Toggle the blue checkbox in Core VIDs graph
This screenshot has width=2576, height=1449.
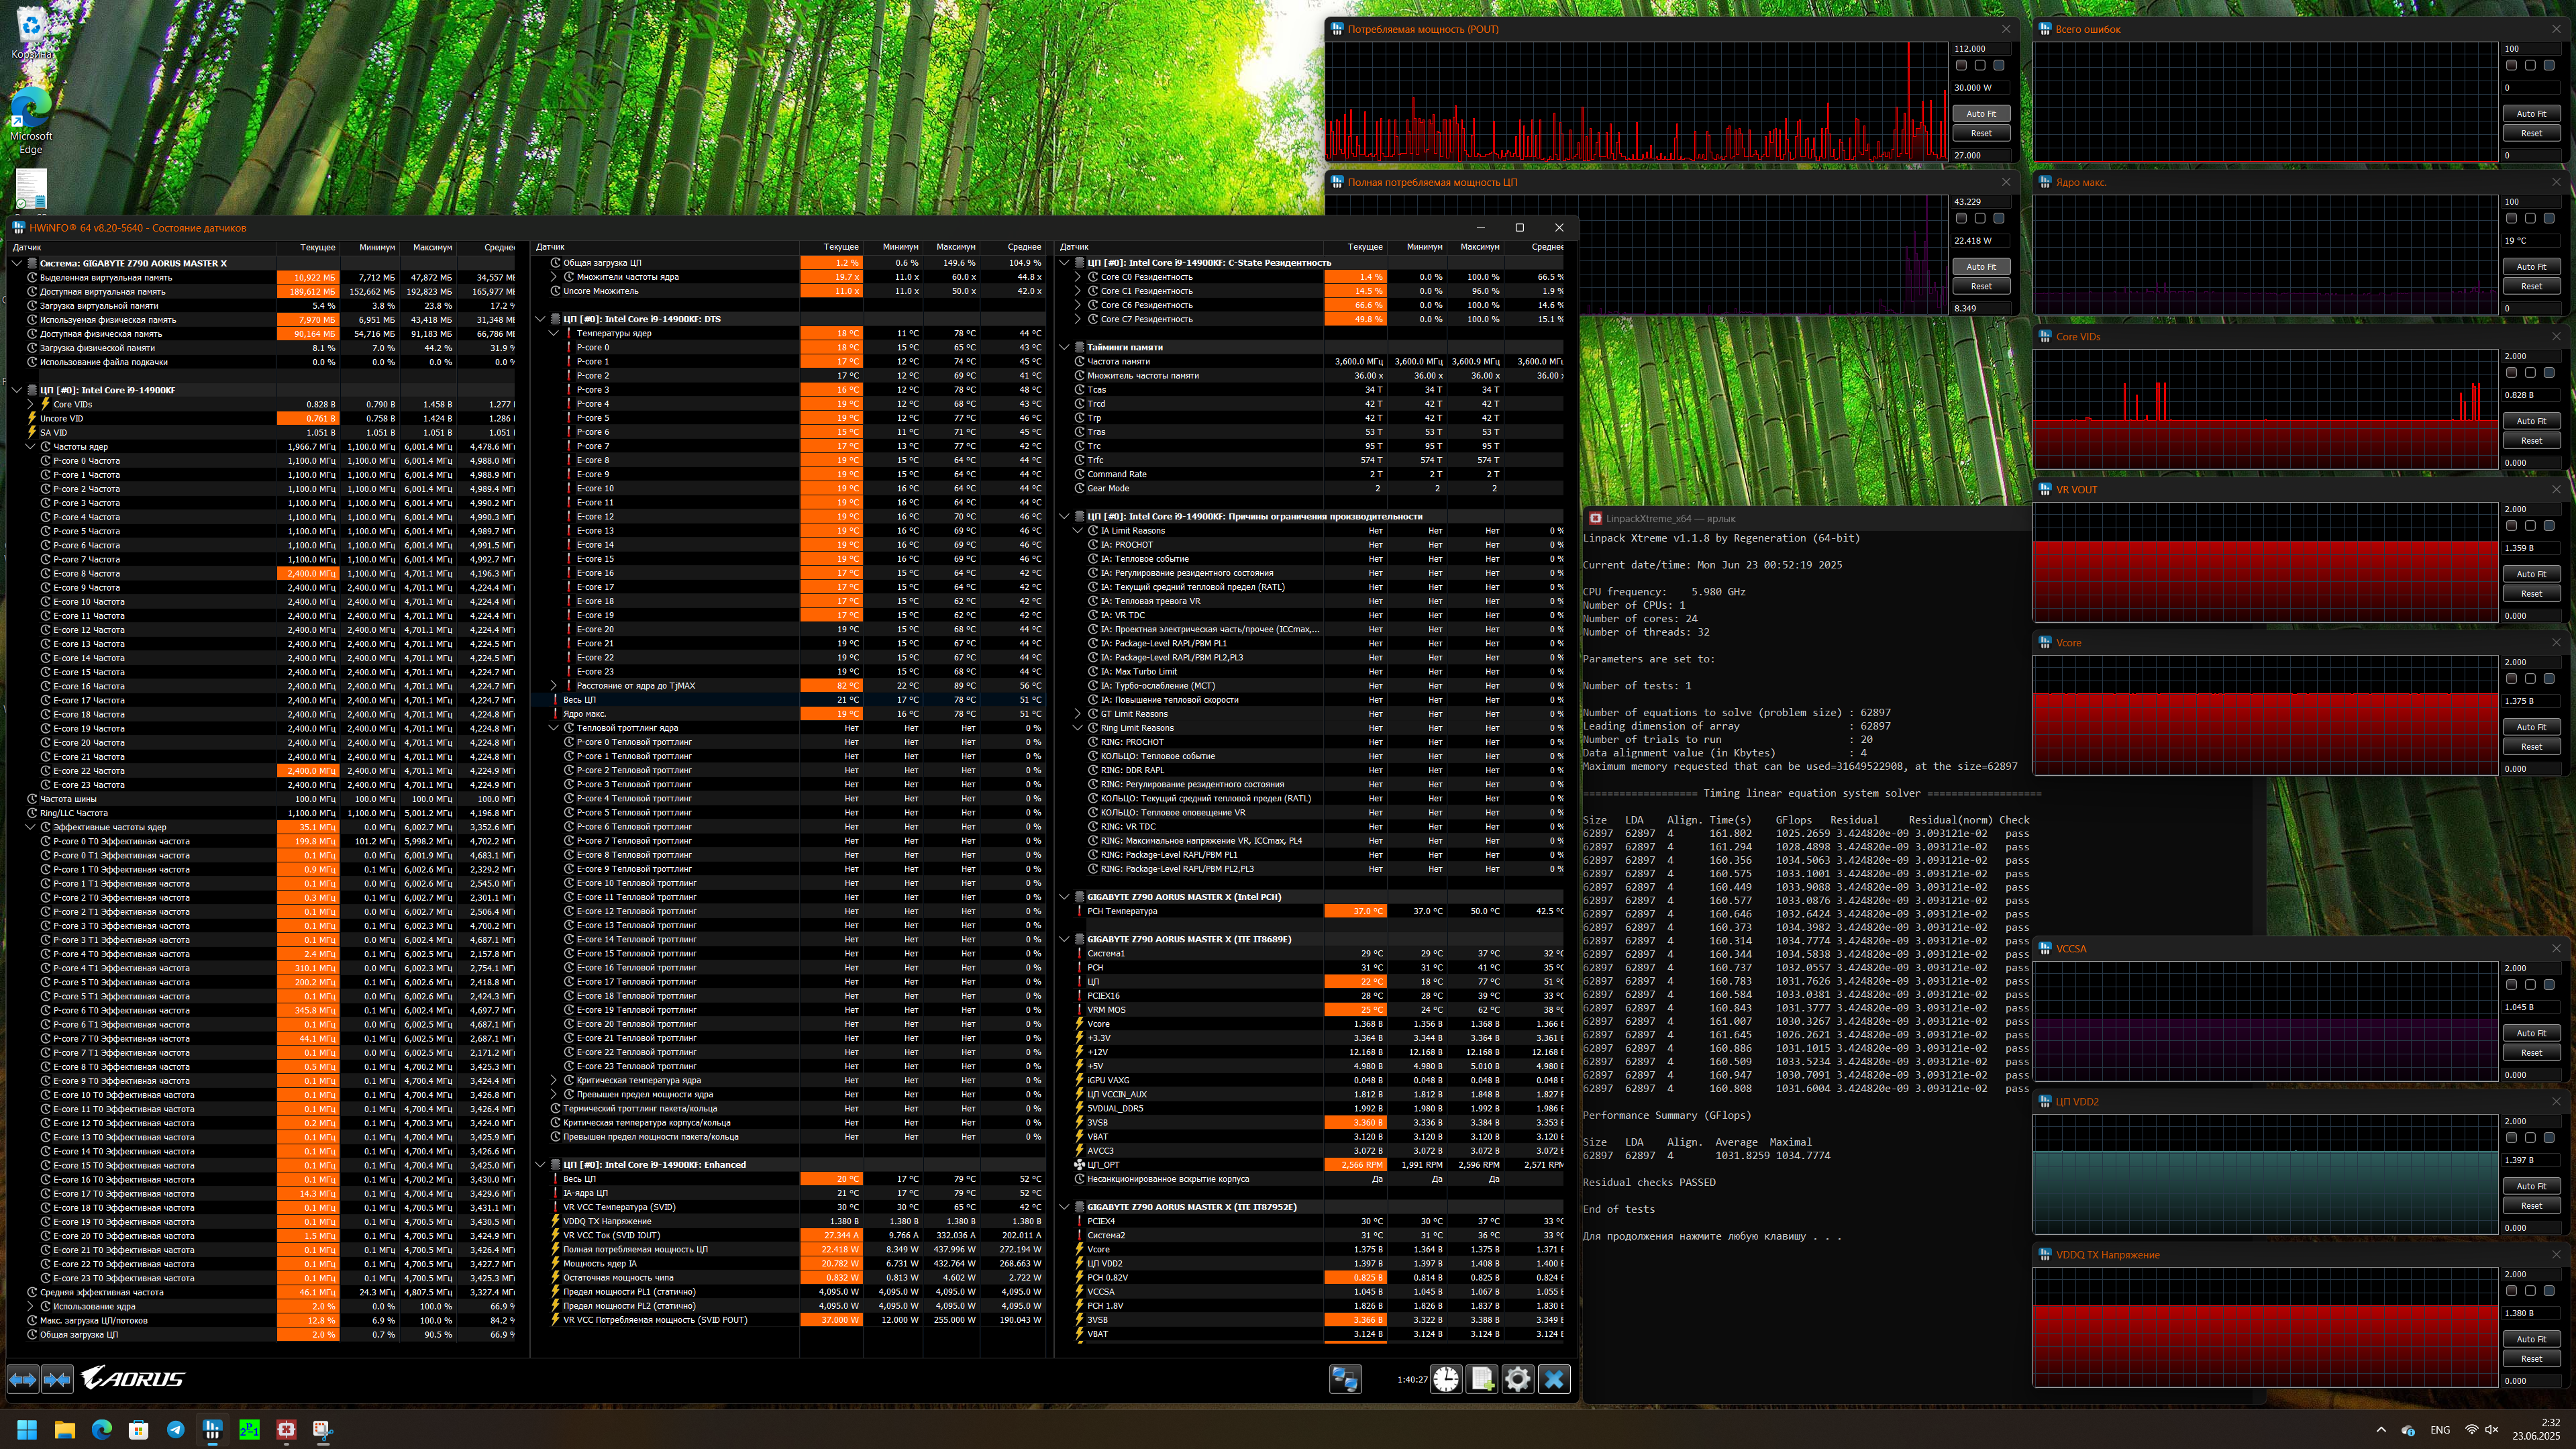pyautogui.click(x=2549, y=373)
